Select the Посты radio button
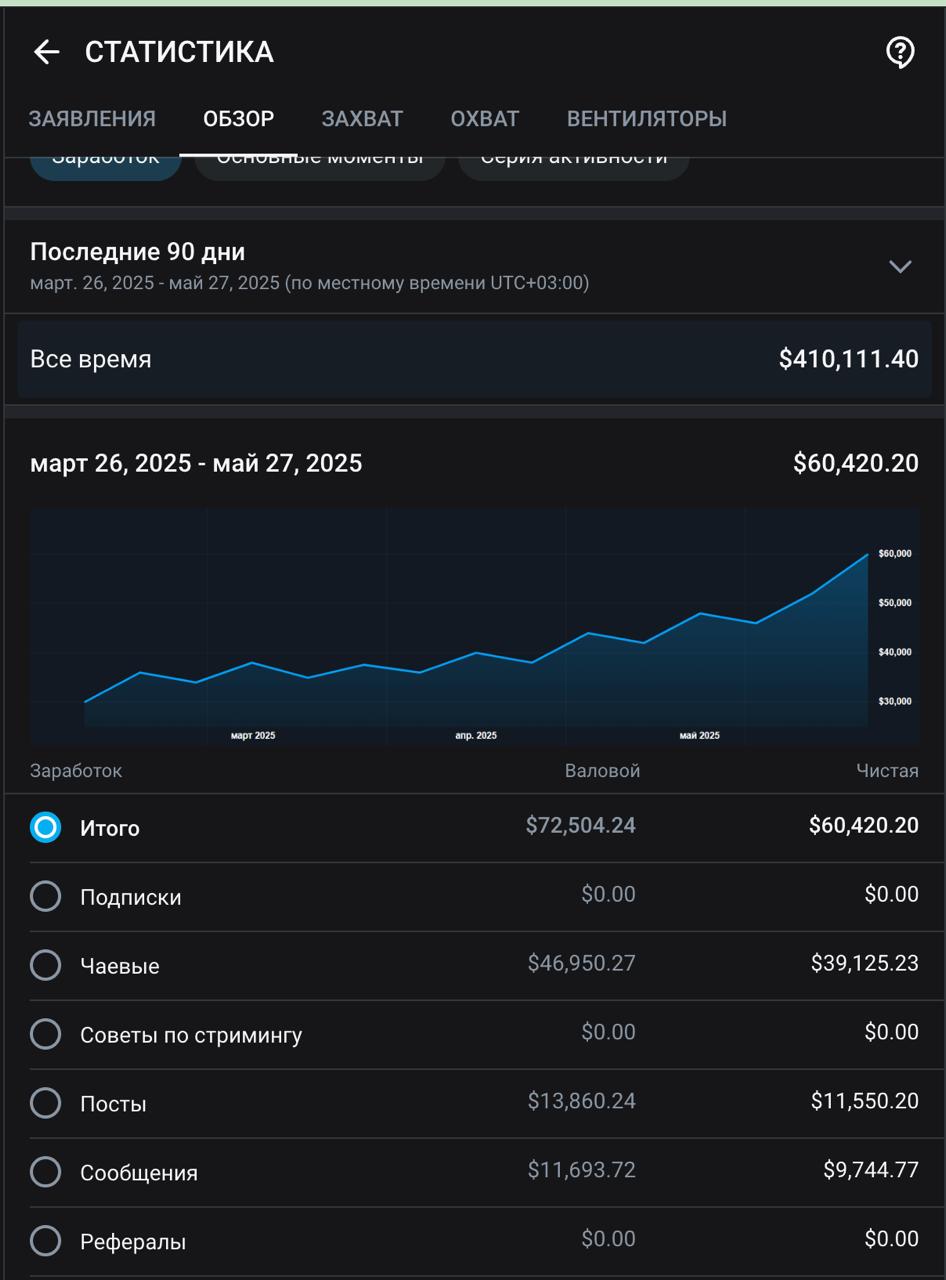The width and height of the screenshot is (946, 1280). (x=45, y=1103)
